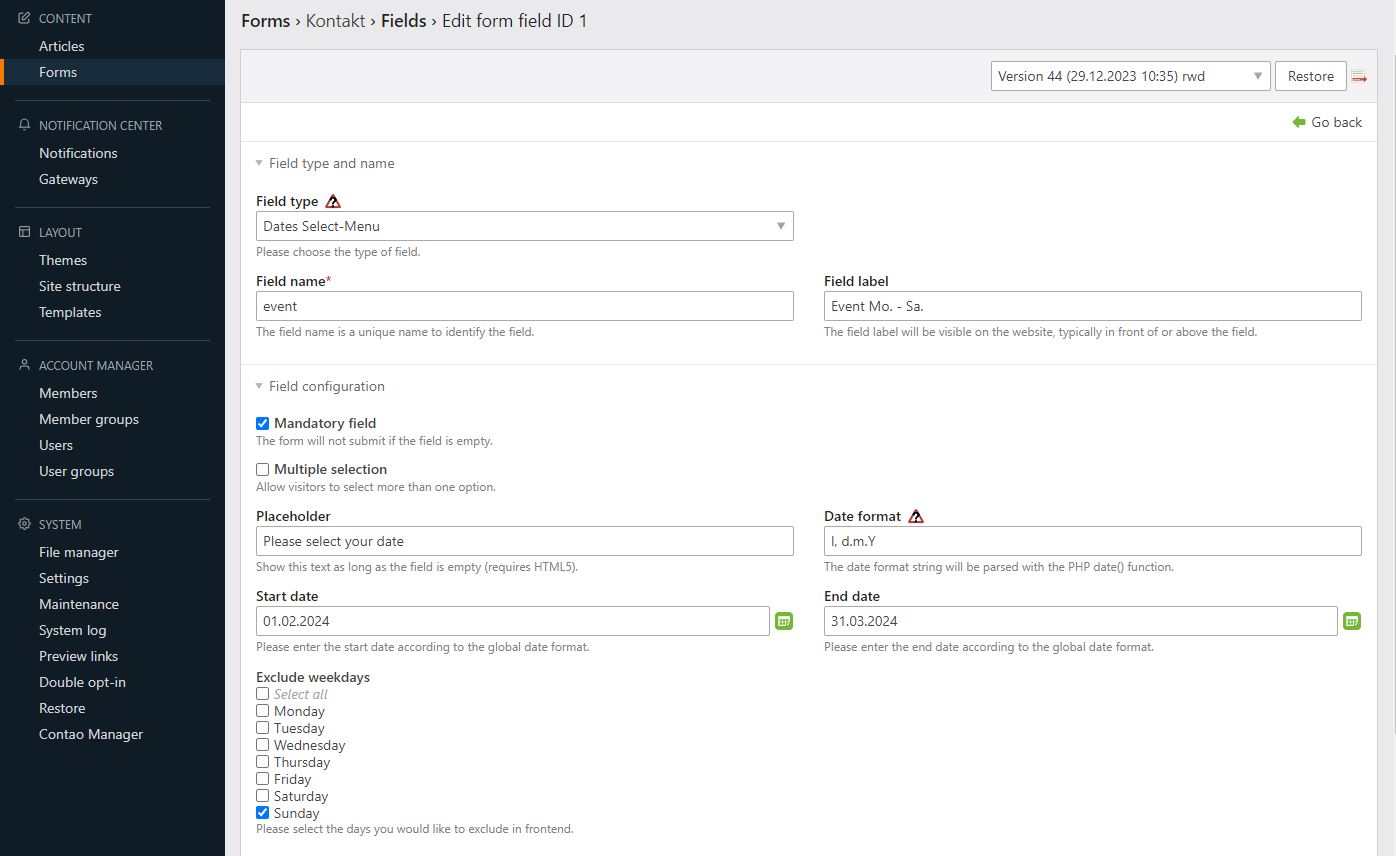
Task: Collapse the ACCOUNT MANAGER sidebar group
Action: tap(96, 365)
